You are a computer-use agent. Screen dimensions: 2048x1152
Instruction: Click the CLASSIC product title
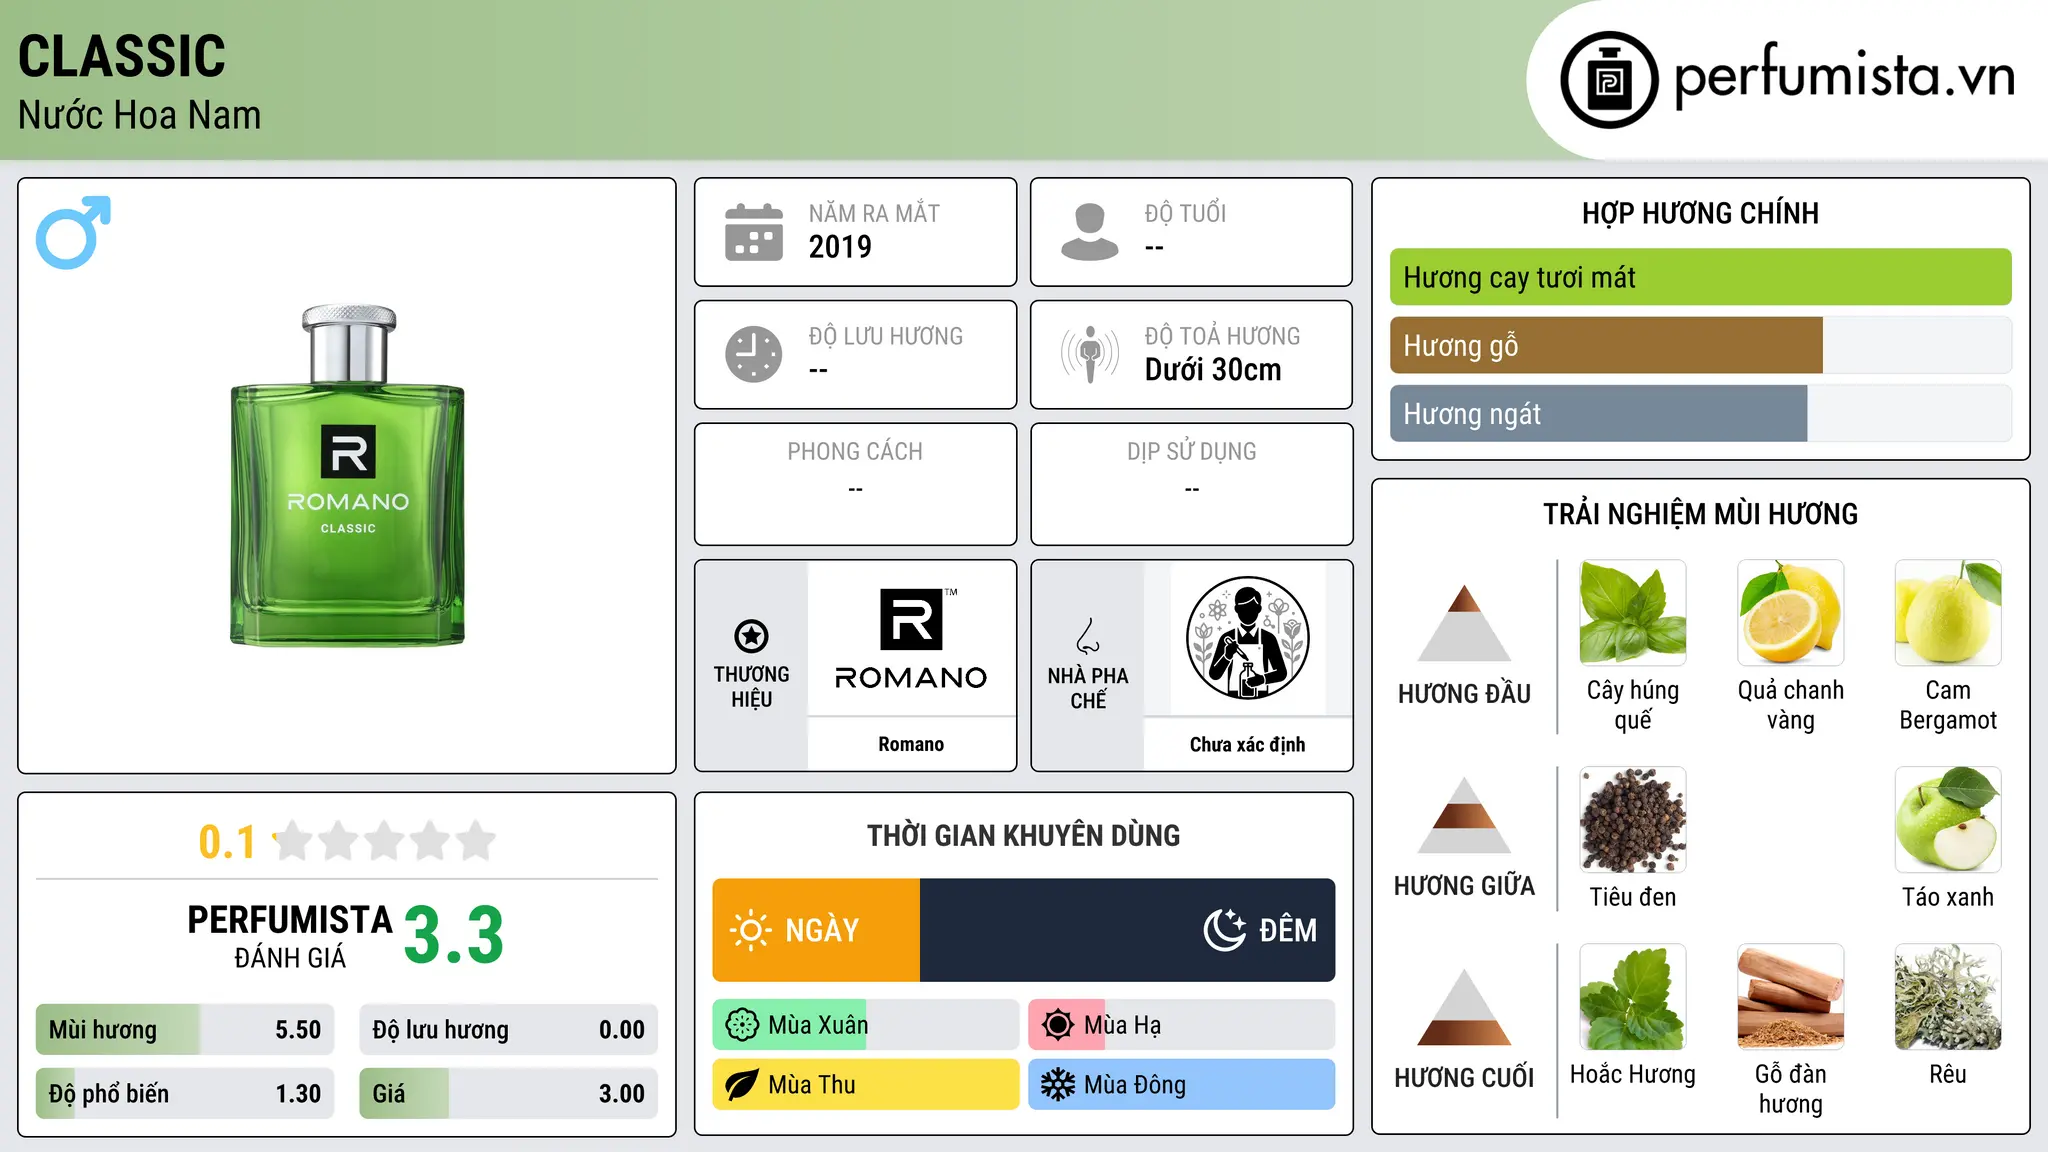(x=122, y=56)
